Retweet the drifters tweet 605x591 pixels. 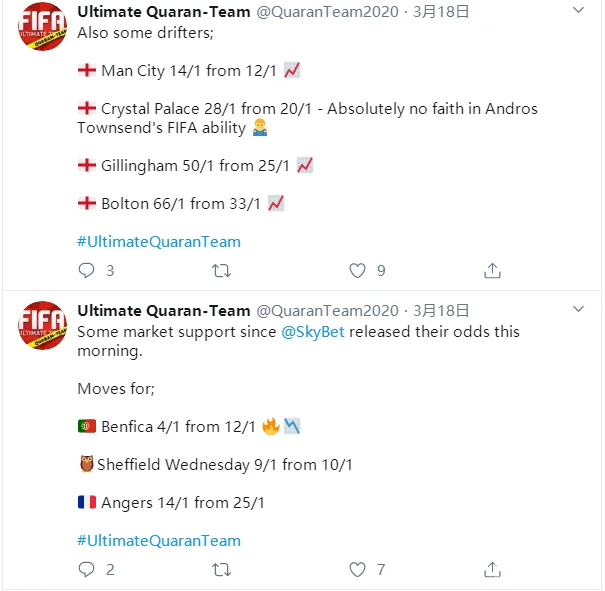pos(222,270)
